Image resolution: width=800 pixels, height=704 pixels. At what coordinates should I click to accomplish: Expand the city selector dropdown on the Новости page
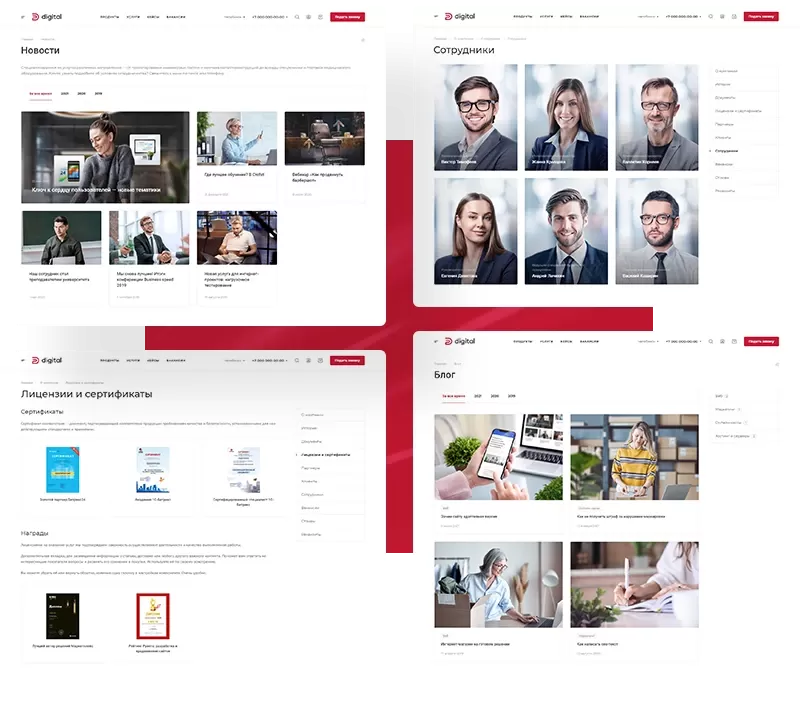[234, 17]
